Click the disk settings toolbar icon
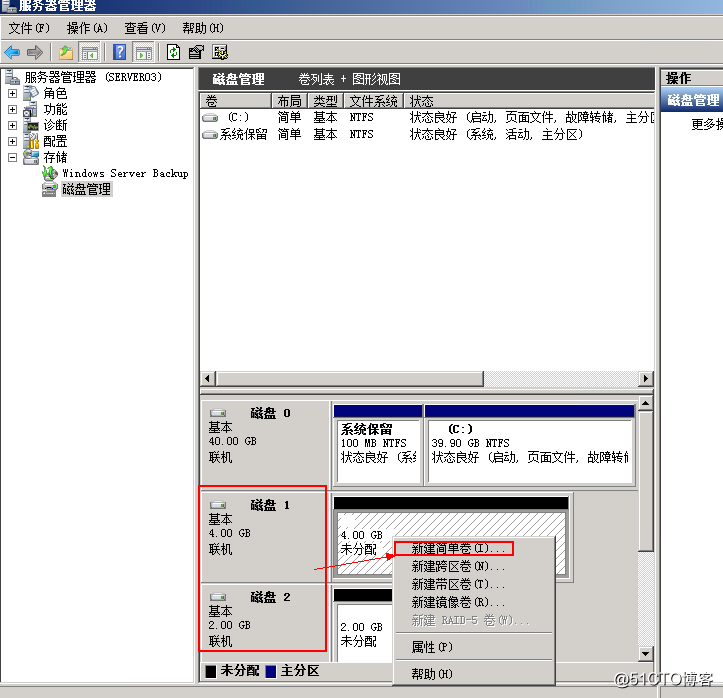This screenshot has height=698, width=723. 220,53
